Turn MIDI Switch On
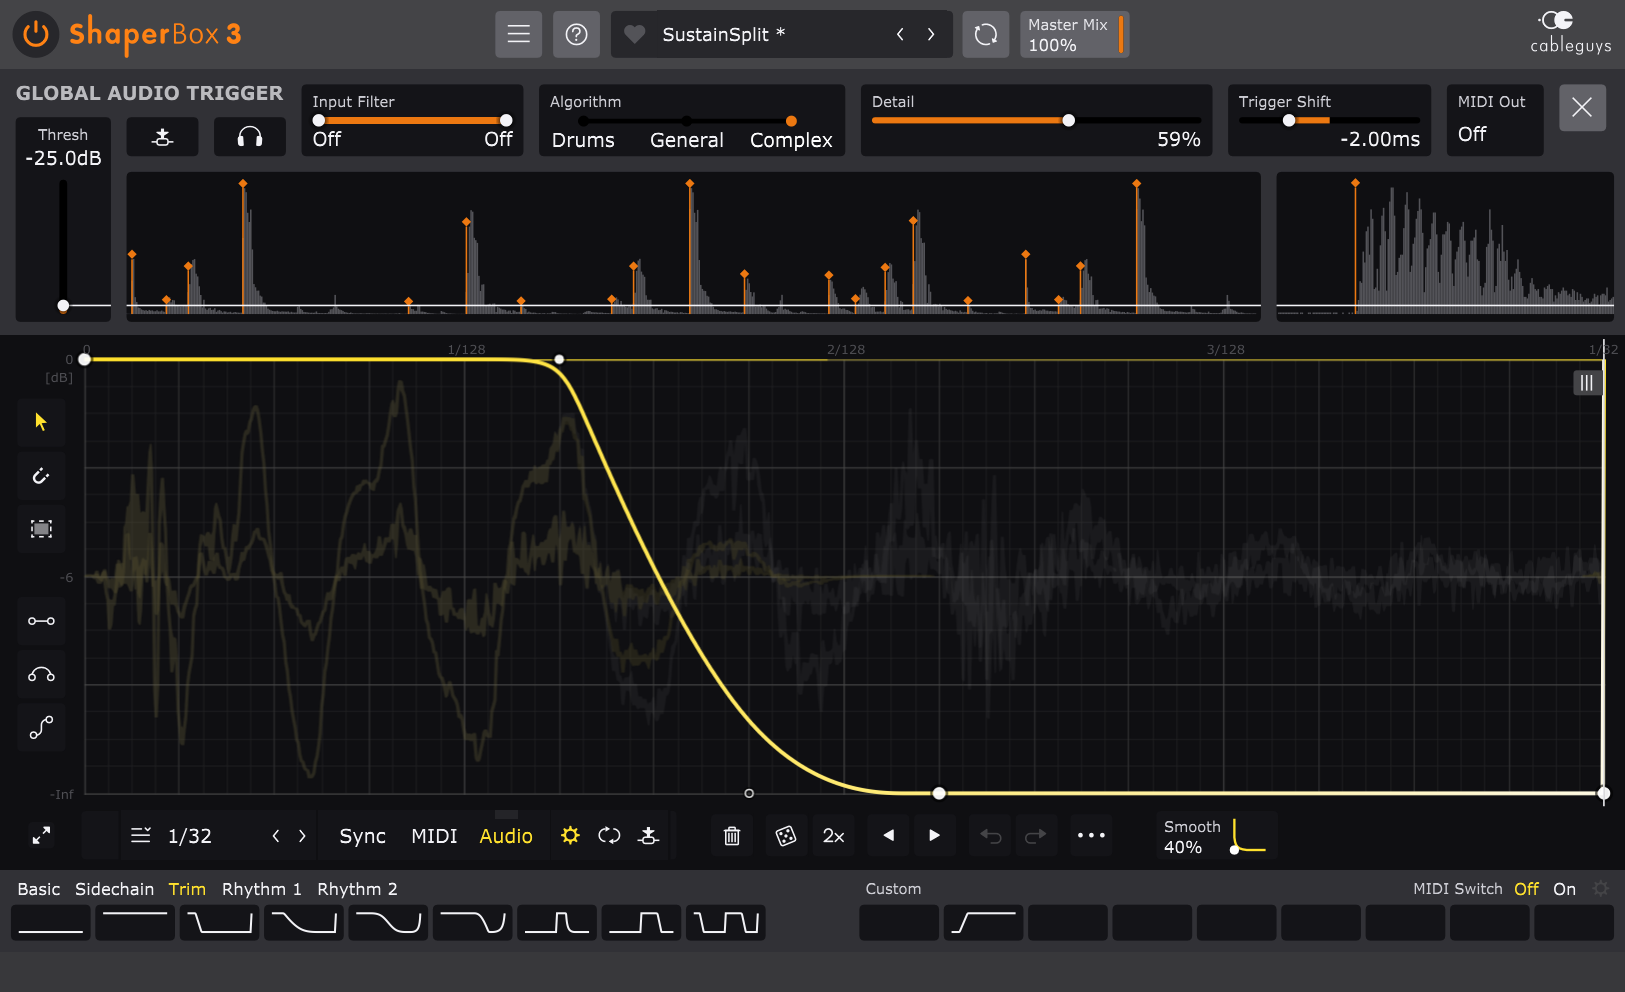 coord(1564,889)
